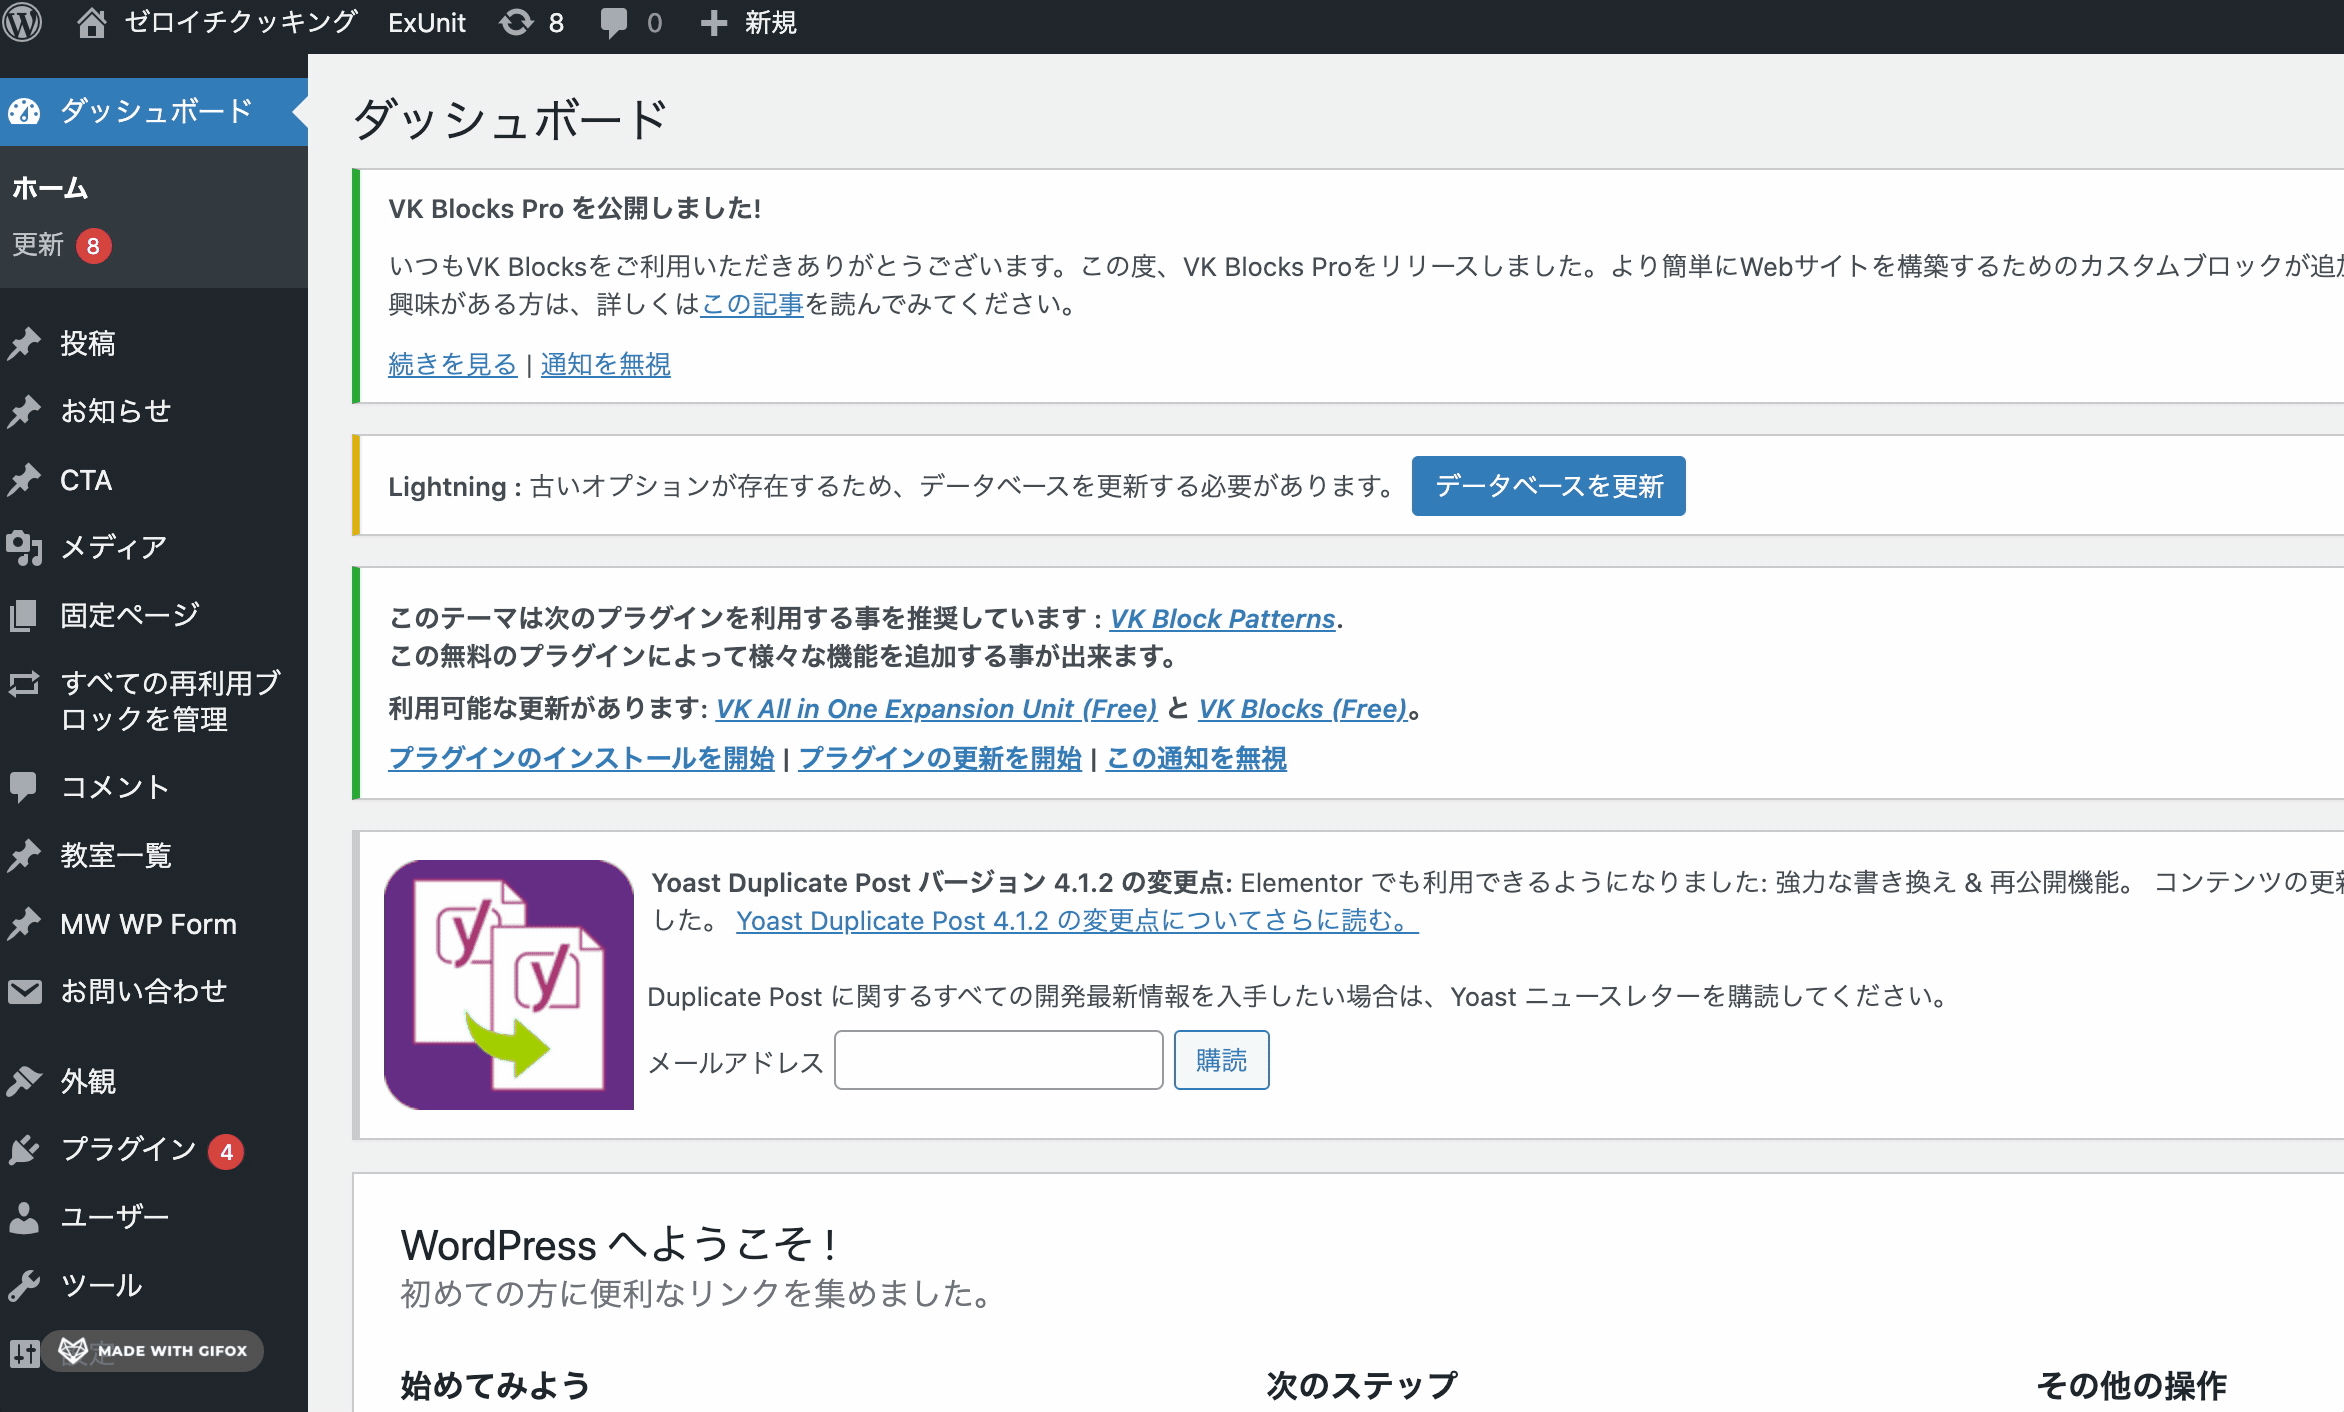The image size is (2344, 1412).
Task: Click the お問い合わせ envelope icon
Action: click(24, 991)
